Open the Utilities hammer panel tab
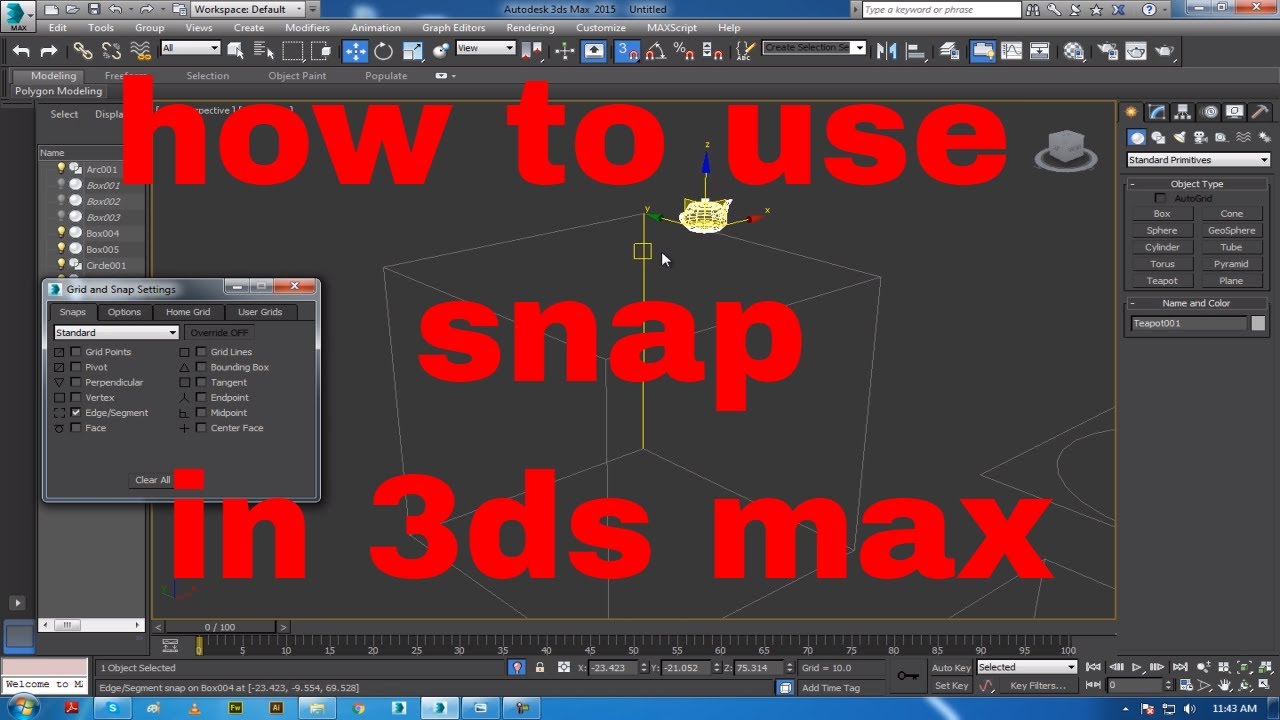Viewport: 1280px width, 720px height. [1260, 112]
